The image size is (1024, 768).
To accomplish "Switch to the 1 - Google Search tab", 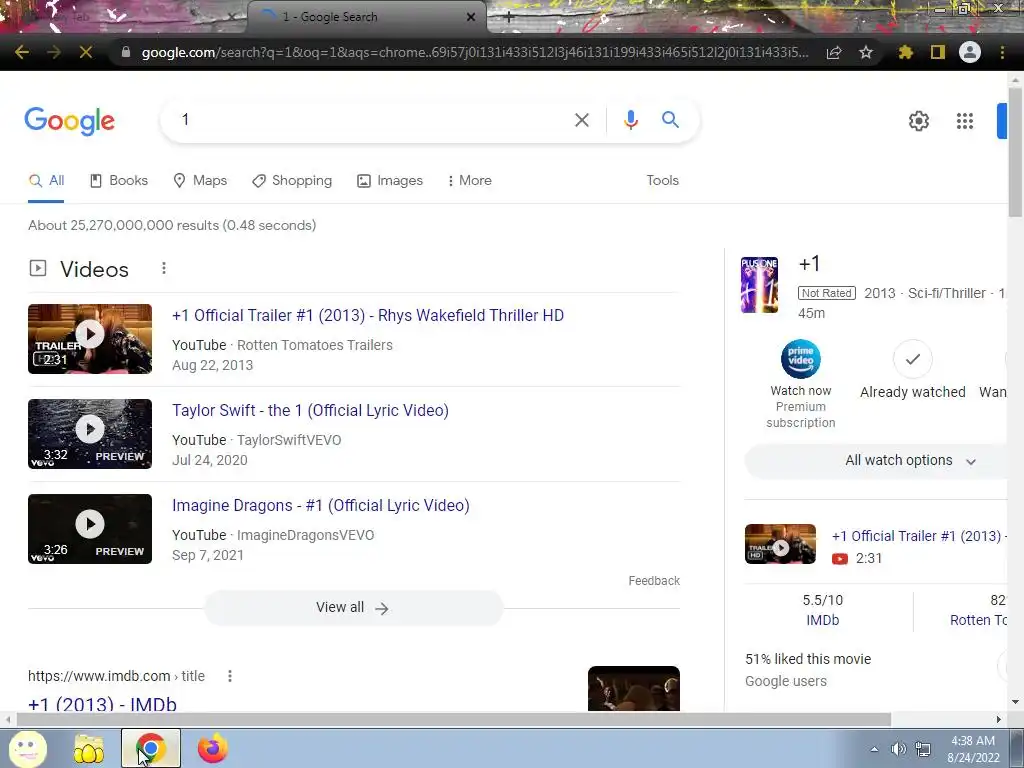I will click(x=366, y=17).
